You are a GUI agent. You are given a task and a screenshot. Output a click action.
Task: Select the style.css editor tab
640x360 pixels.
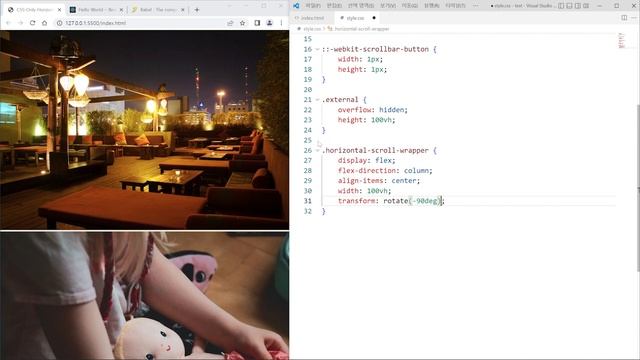pyautogui.click(x=356, y=18)
